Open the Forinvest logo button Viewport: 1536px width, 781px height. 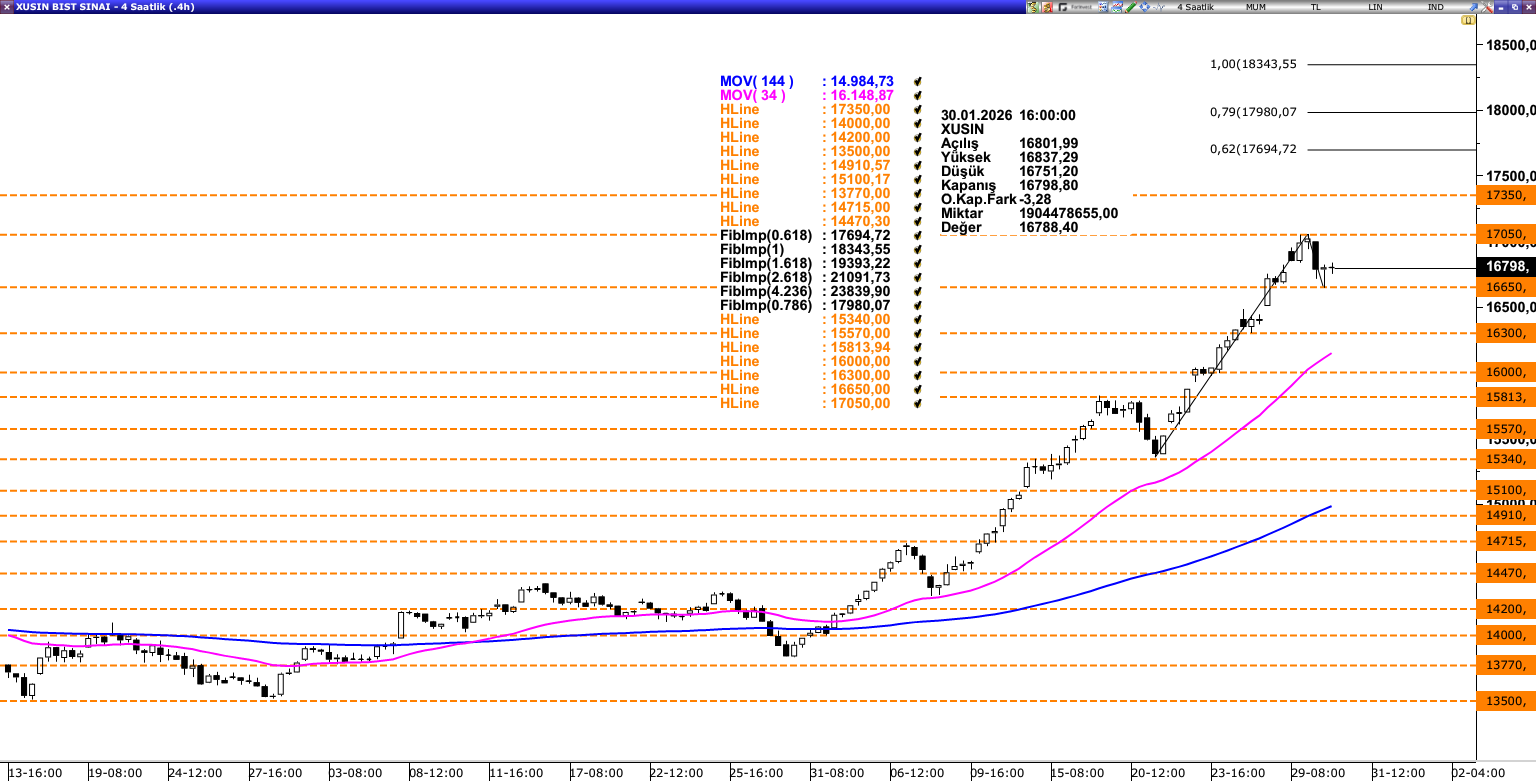(x=1076, y=7)
